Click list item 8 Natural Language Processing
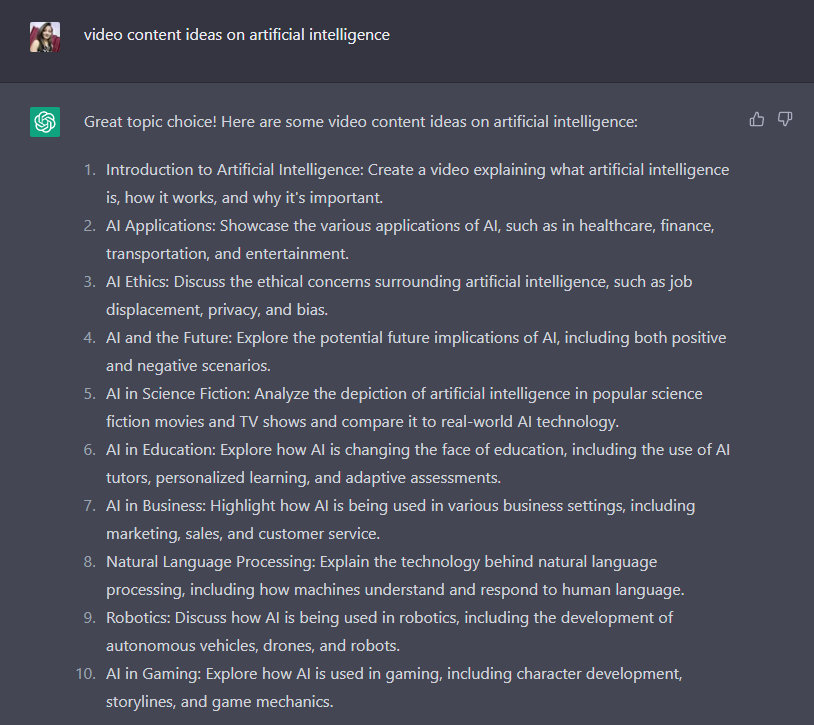The image size is (814, 725). click(395, 576)
